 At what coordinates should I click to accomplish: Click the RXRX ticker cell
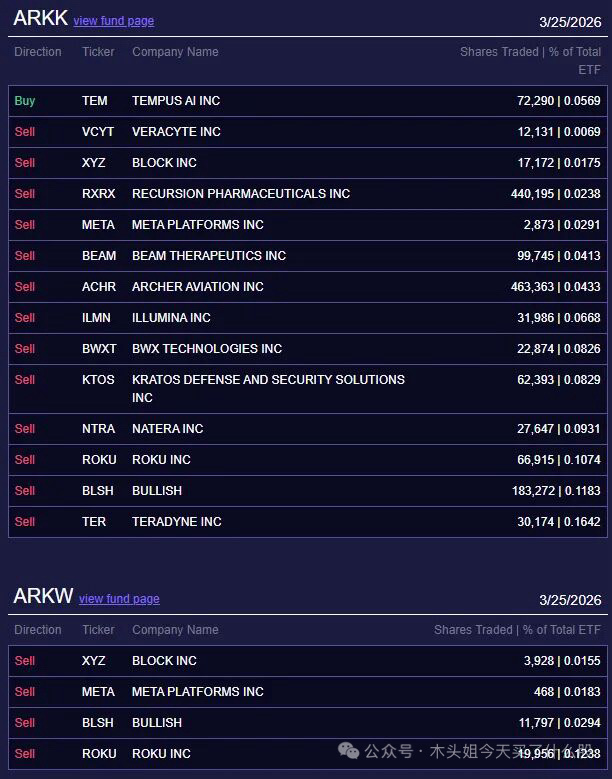point(98,194)
